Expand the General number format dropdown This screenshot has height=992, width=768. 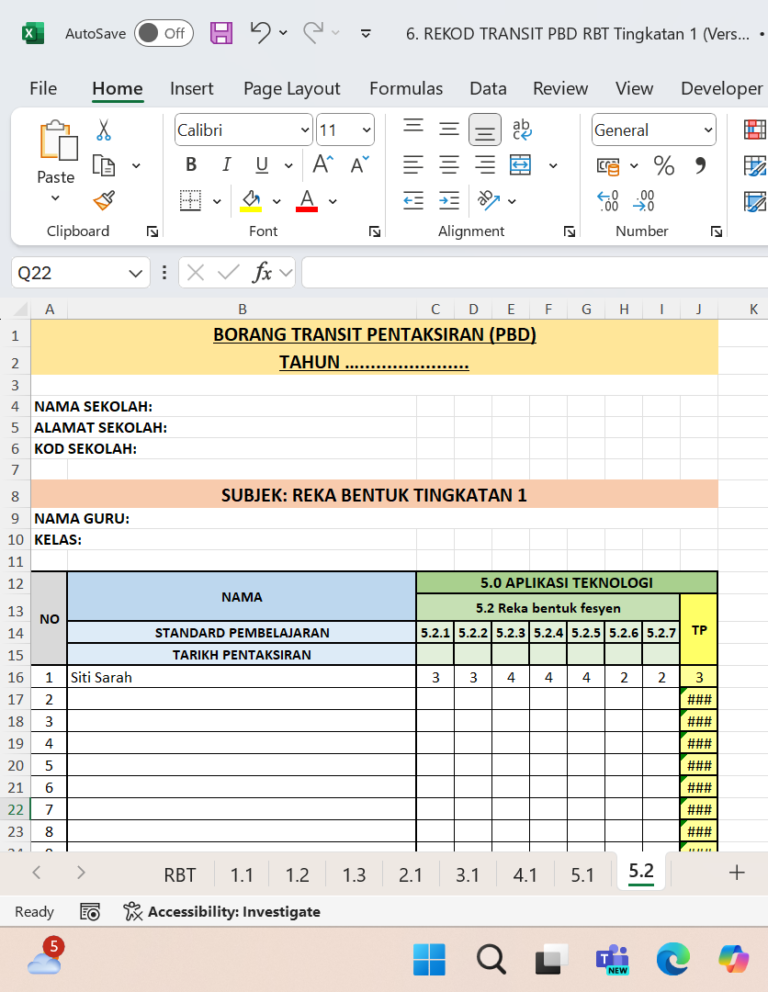pos(708,130)
